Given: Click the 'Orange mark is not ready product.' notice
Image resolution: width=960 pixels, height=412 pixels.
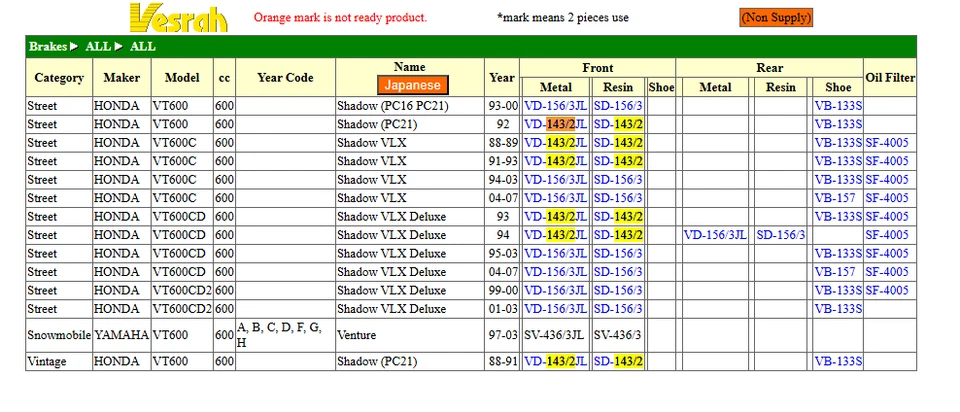Looking at the screenshot, I should click(340, 17).
